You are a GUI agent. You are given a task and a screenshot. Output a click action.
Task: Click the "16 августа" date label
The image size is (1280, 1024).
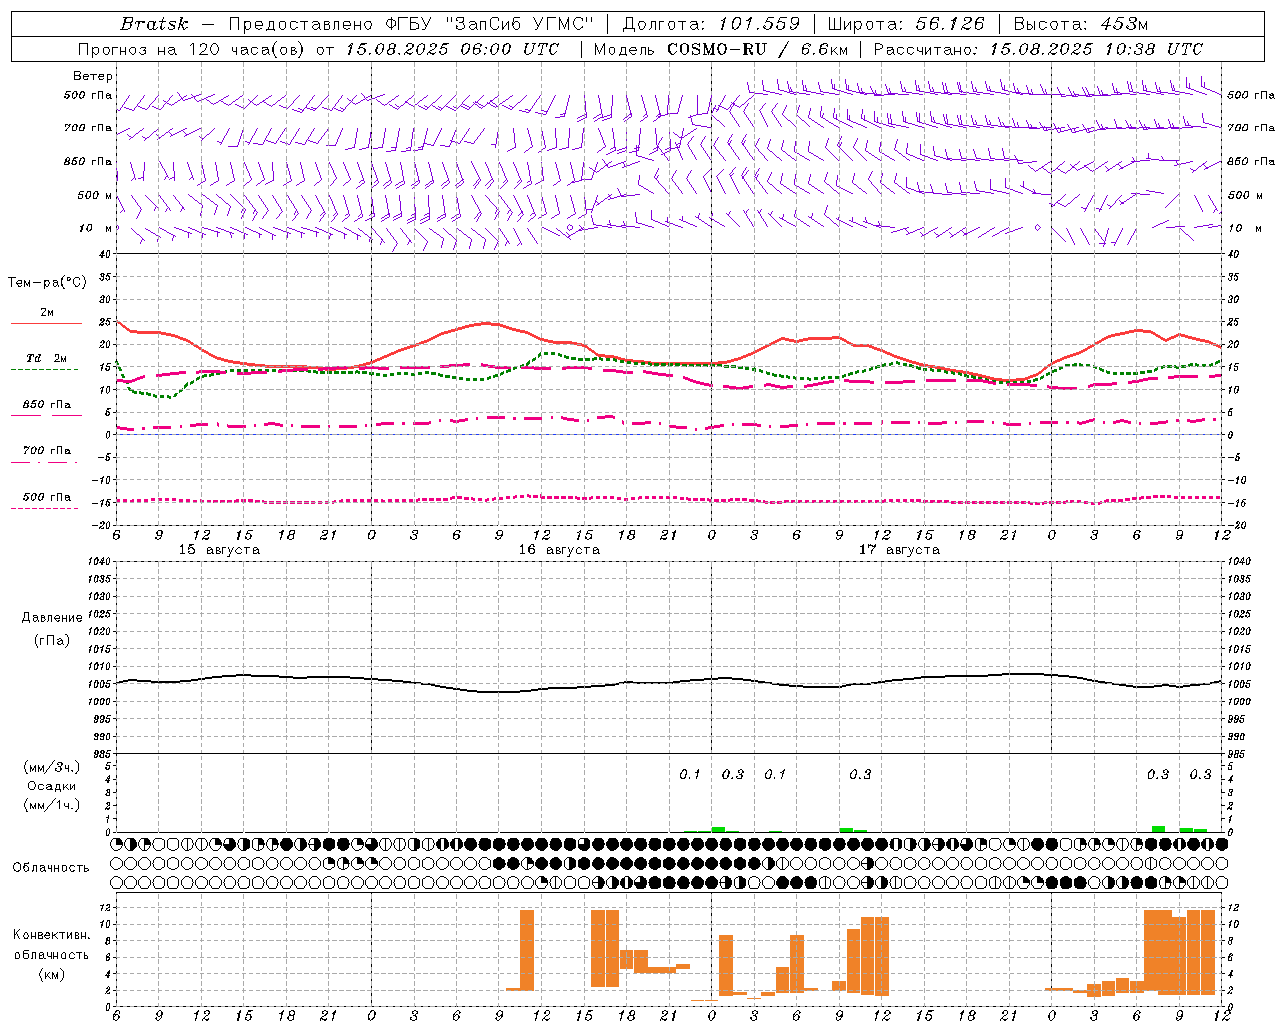pyautogui.click(x=559, y=550)
